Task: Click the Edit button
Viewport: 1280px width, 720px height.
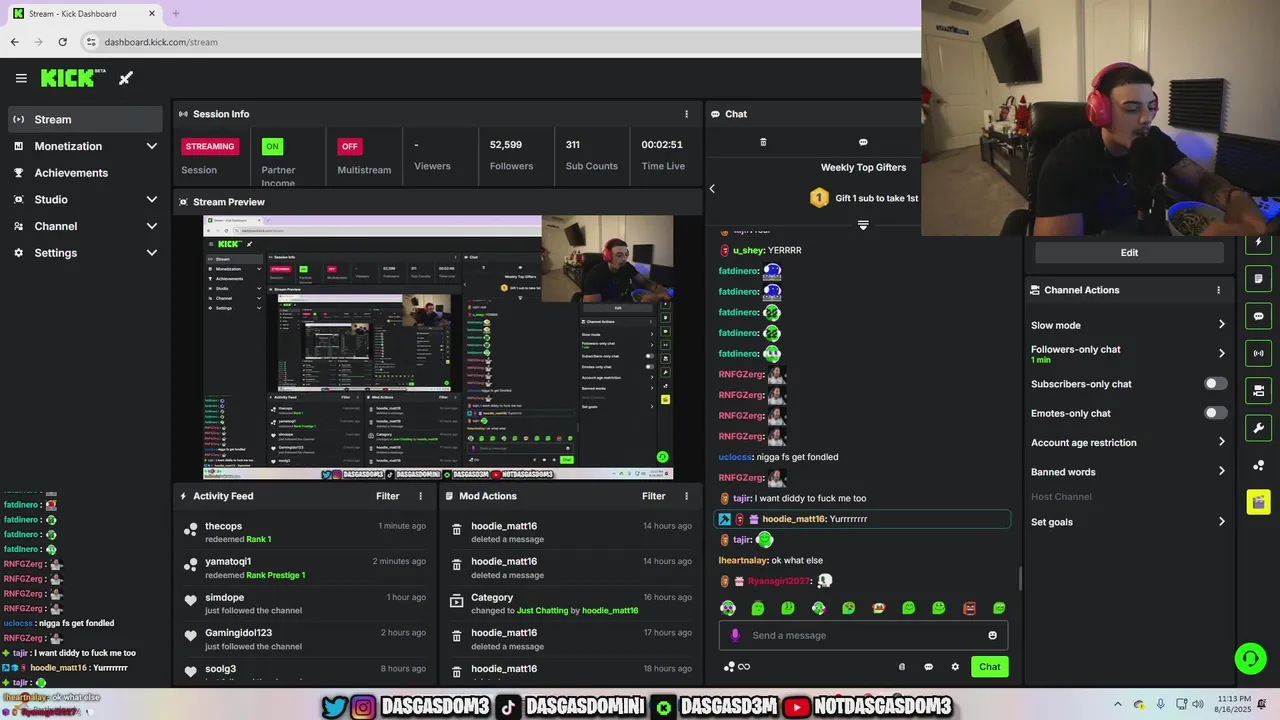Action: (1129, 253)
